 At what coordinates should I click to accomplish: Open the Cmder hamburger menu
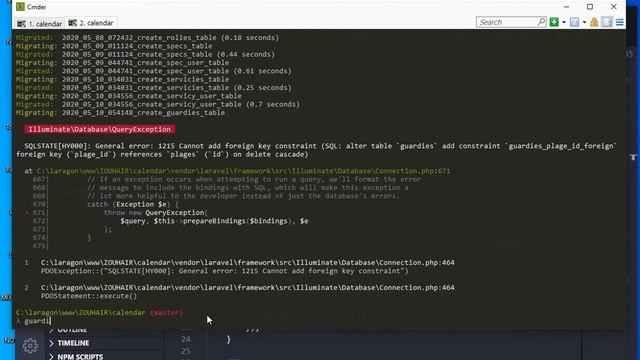coord(620,22)
